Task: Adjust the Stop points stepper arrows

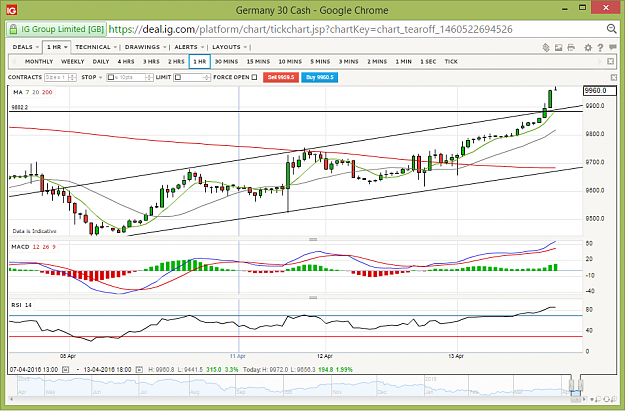Action: pos(149,77)
